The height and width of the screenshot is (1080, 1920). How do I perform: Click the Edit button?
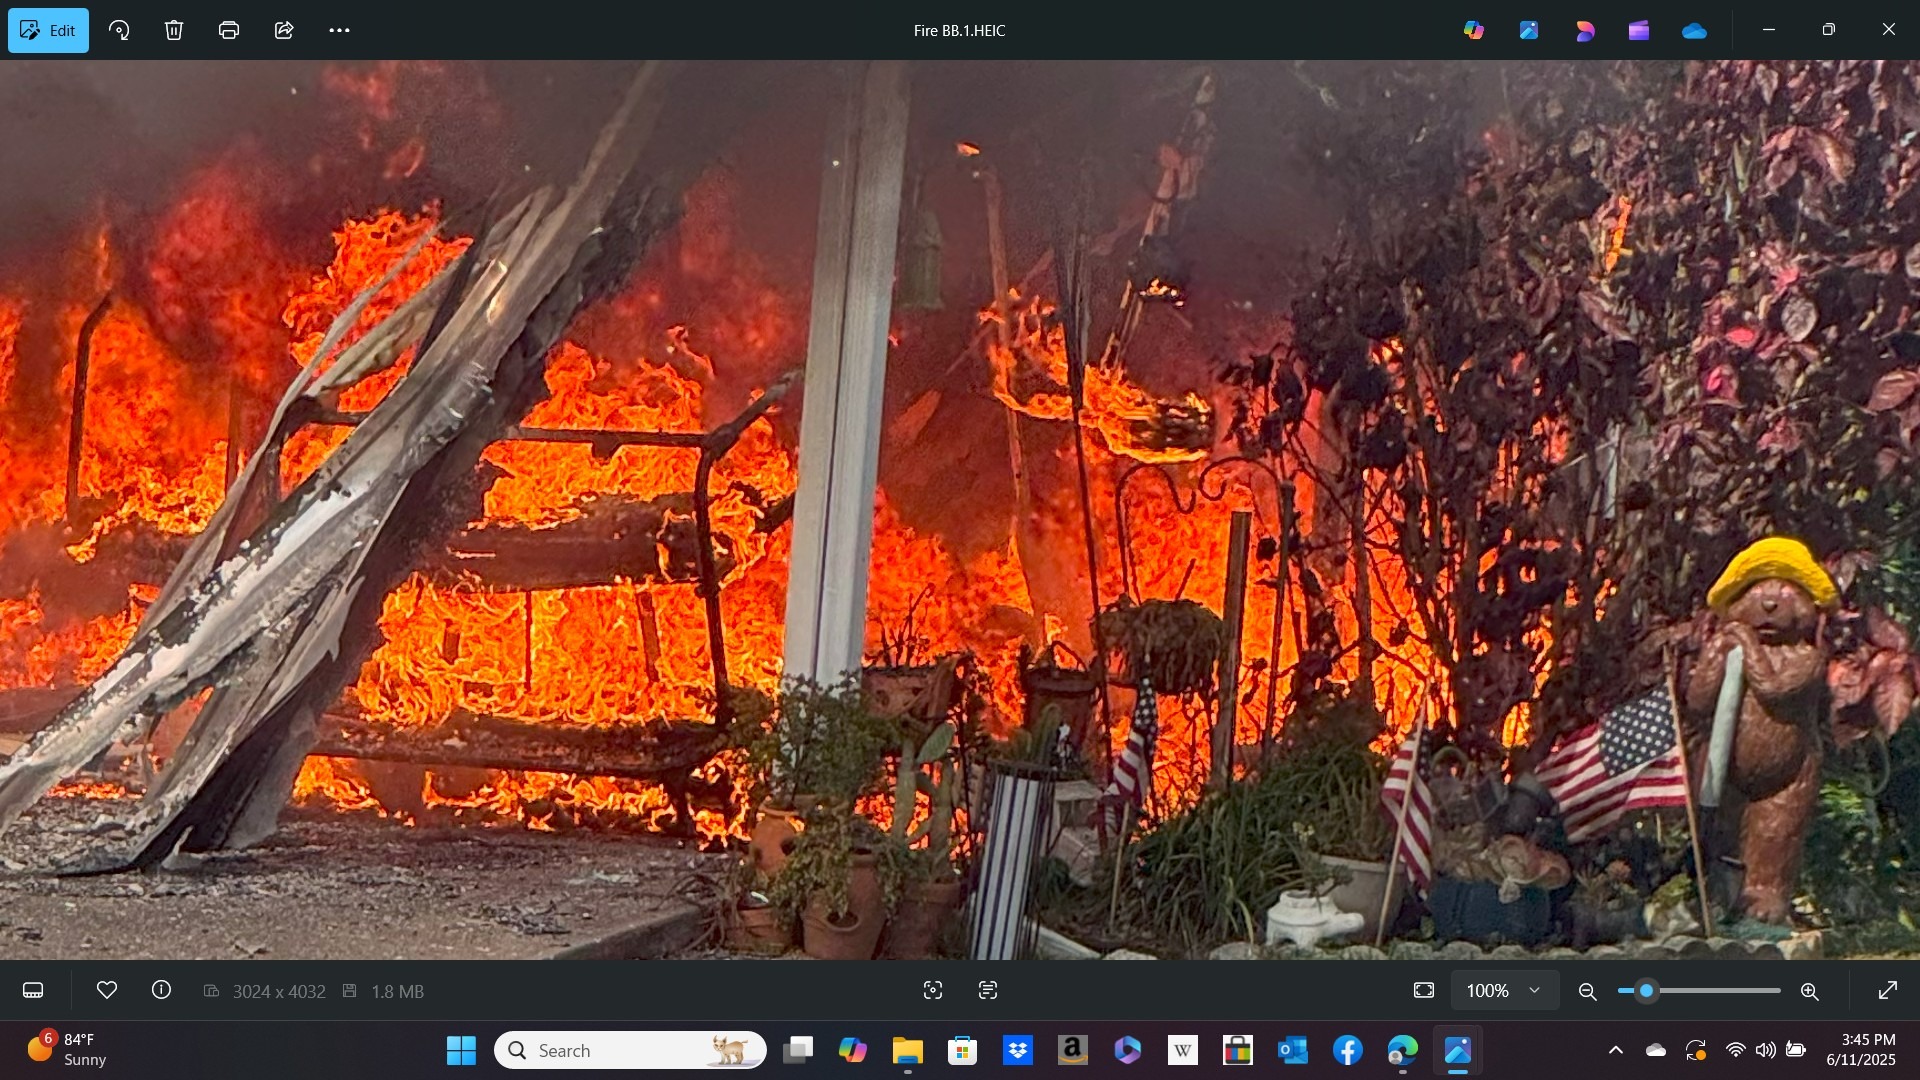pos(48,30)
